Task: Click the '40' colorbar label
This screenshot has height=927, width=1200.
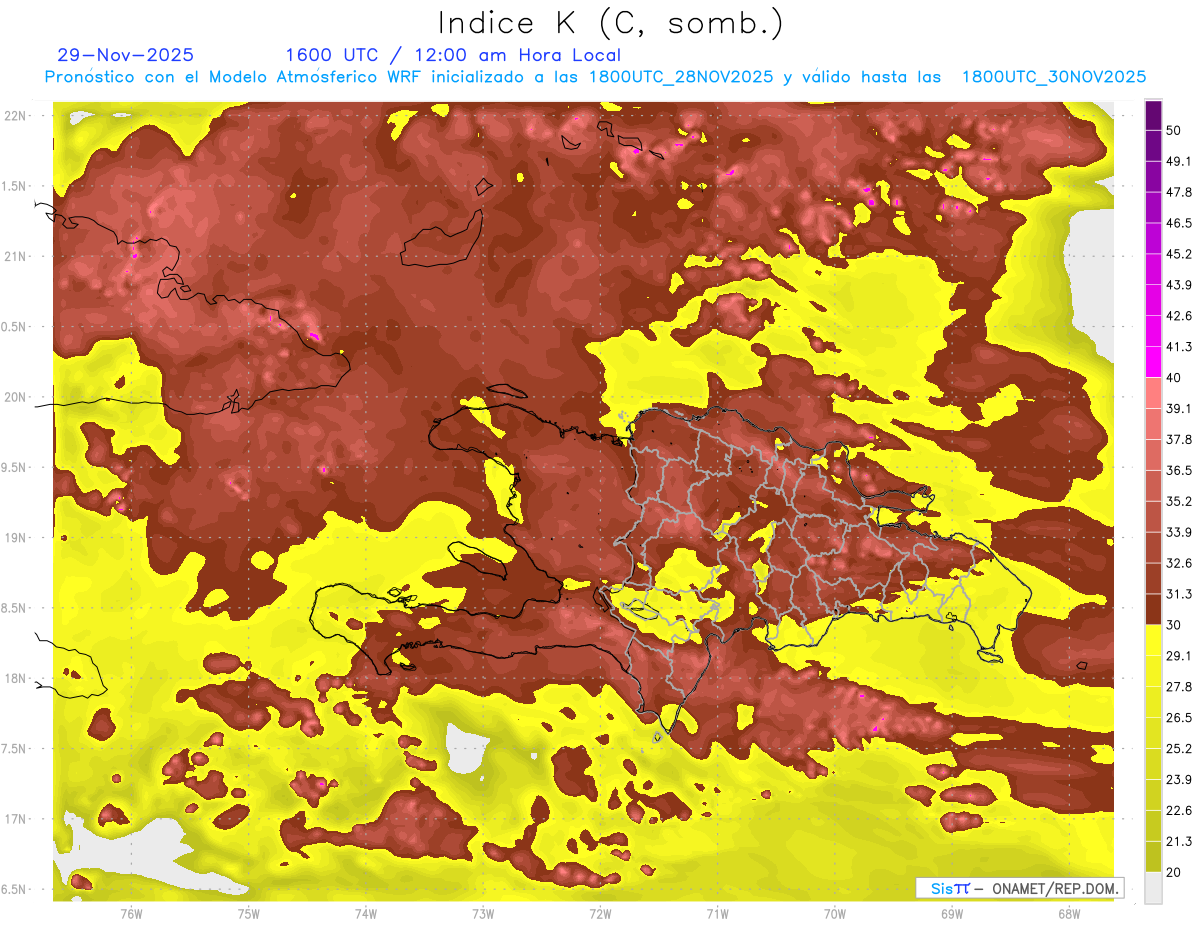Action: 1175,377
